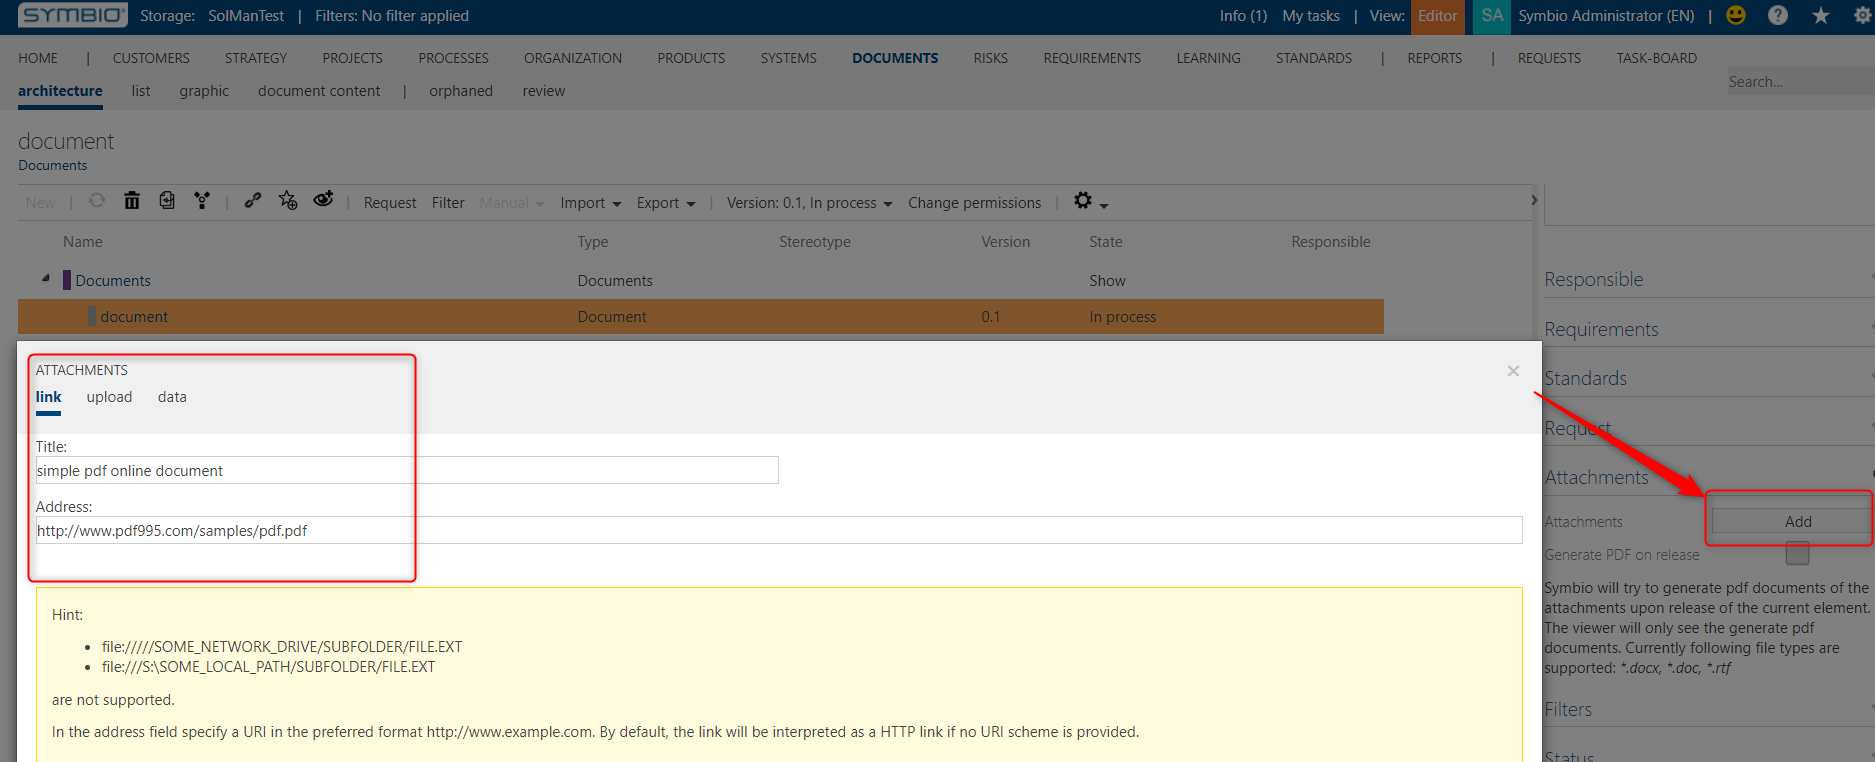Open the REQUIREMENTS main menu item
Image resolution: width=1875 pixels, height=762 pixels.
[x=1092, y=58]
